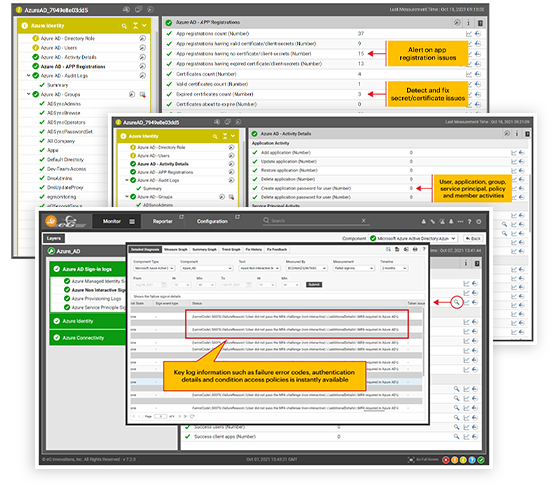Click the Submit button in diagnosis popup
558x501 pixels.
click(x=314, y=285)
